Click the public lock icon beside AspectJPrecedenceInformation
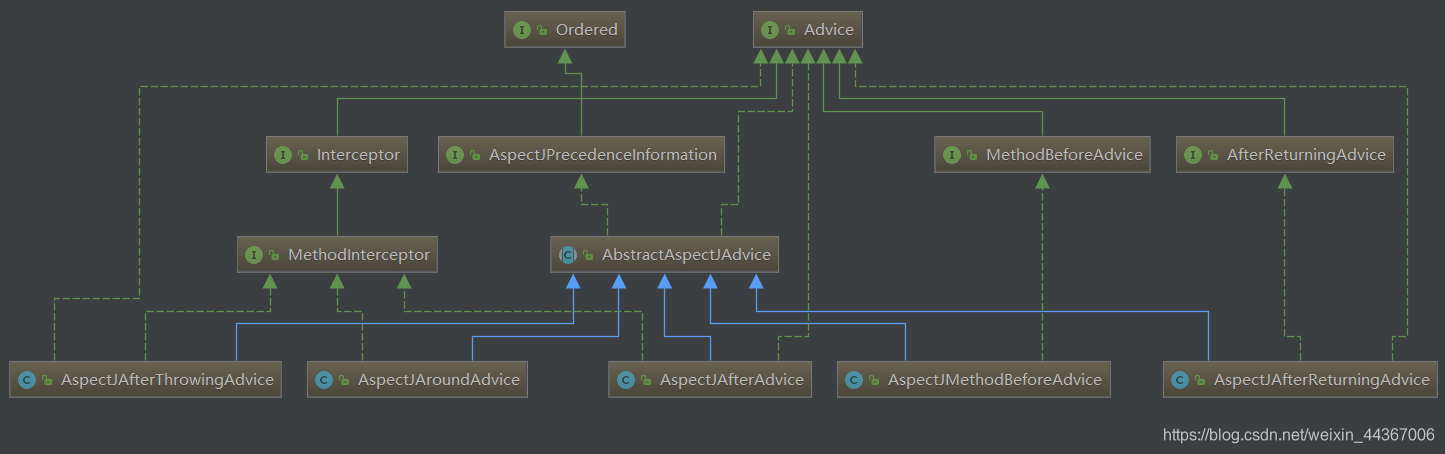This screenshot has height=454, width=1445. point(476,156)
